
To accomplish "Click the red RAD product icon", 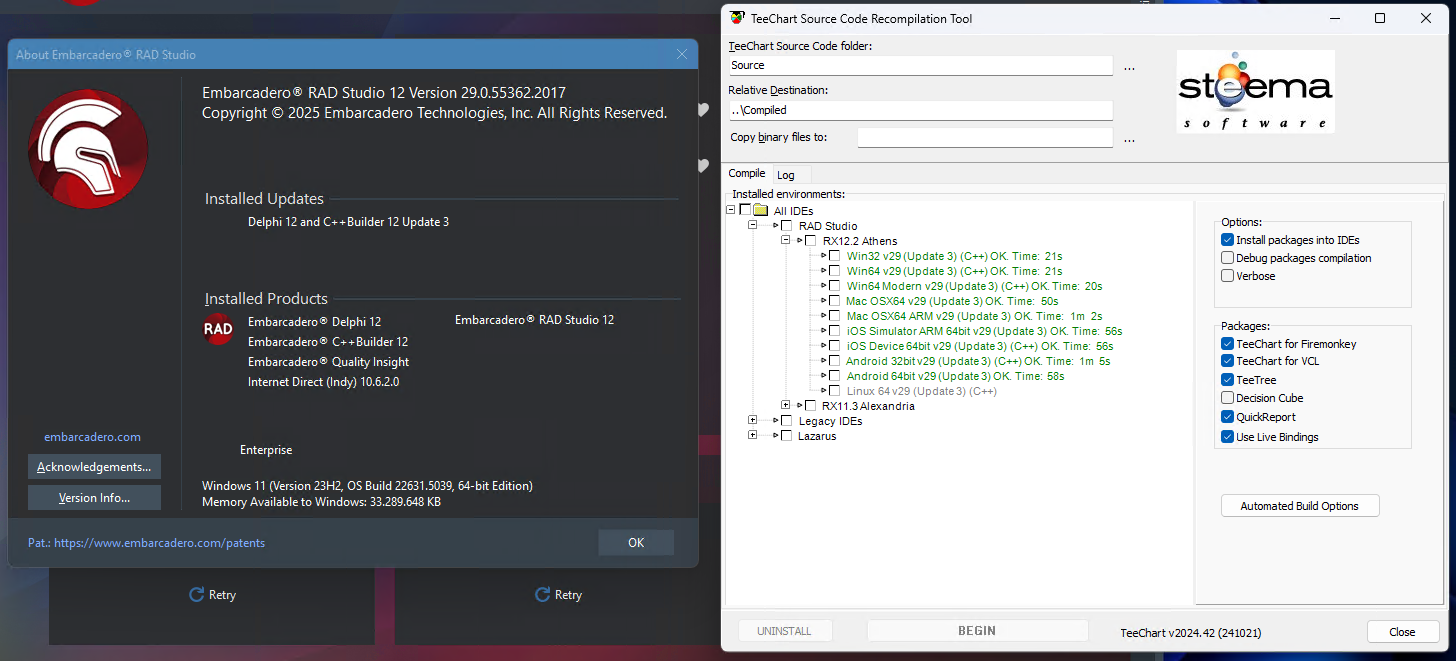I will click(x=218, y=329).
